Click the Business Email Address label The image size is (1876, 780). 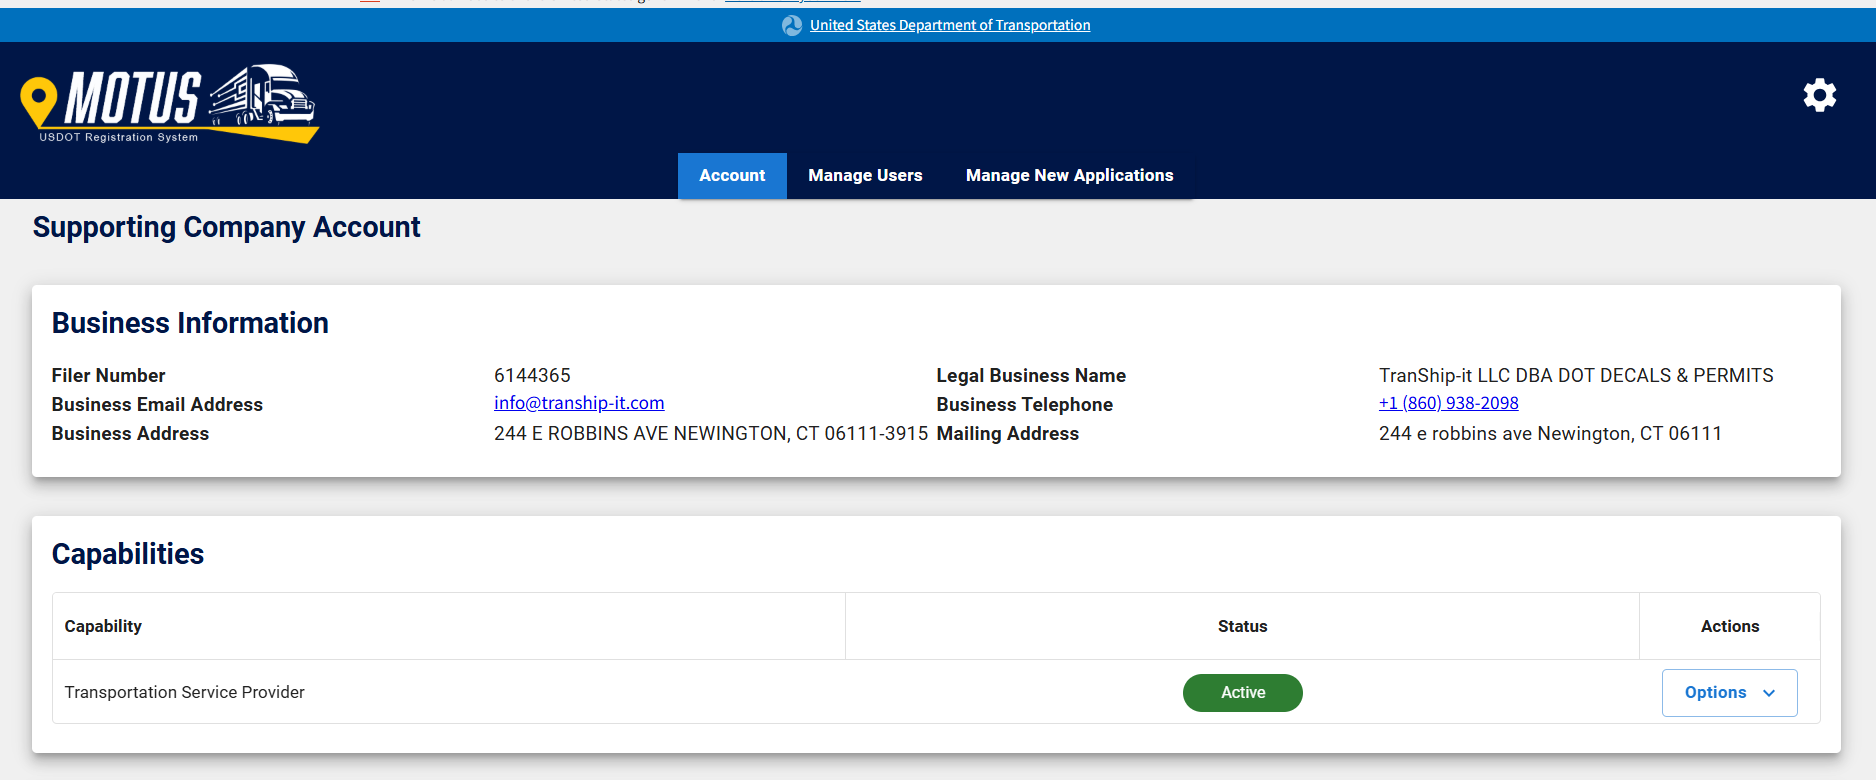pyautogui.click(x=157, y=404)
